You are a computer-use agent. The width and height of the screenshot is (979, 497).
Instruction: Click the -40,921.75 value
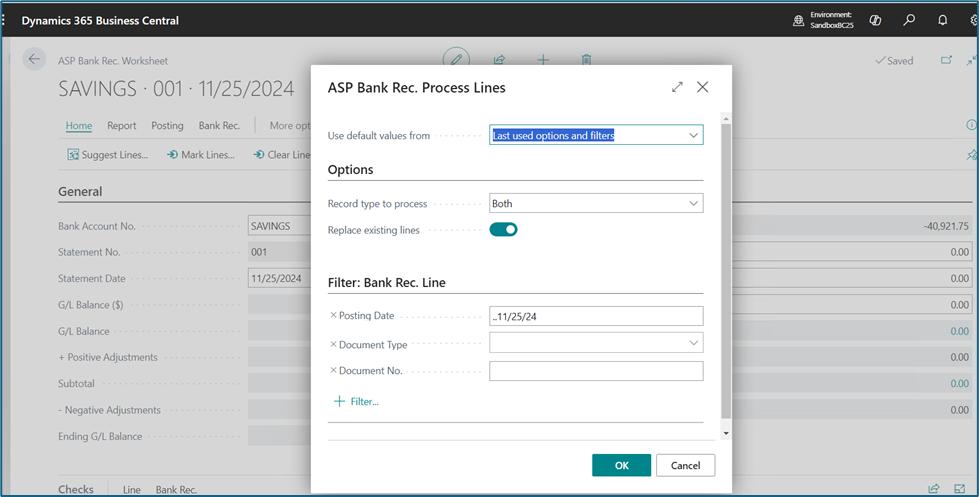(x=946, y=226)
